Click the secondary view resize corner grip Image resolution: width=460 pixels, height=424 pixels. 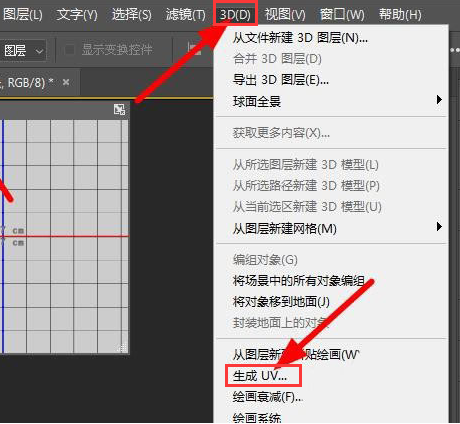pyautogui.click(x=122, y=348)
